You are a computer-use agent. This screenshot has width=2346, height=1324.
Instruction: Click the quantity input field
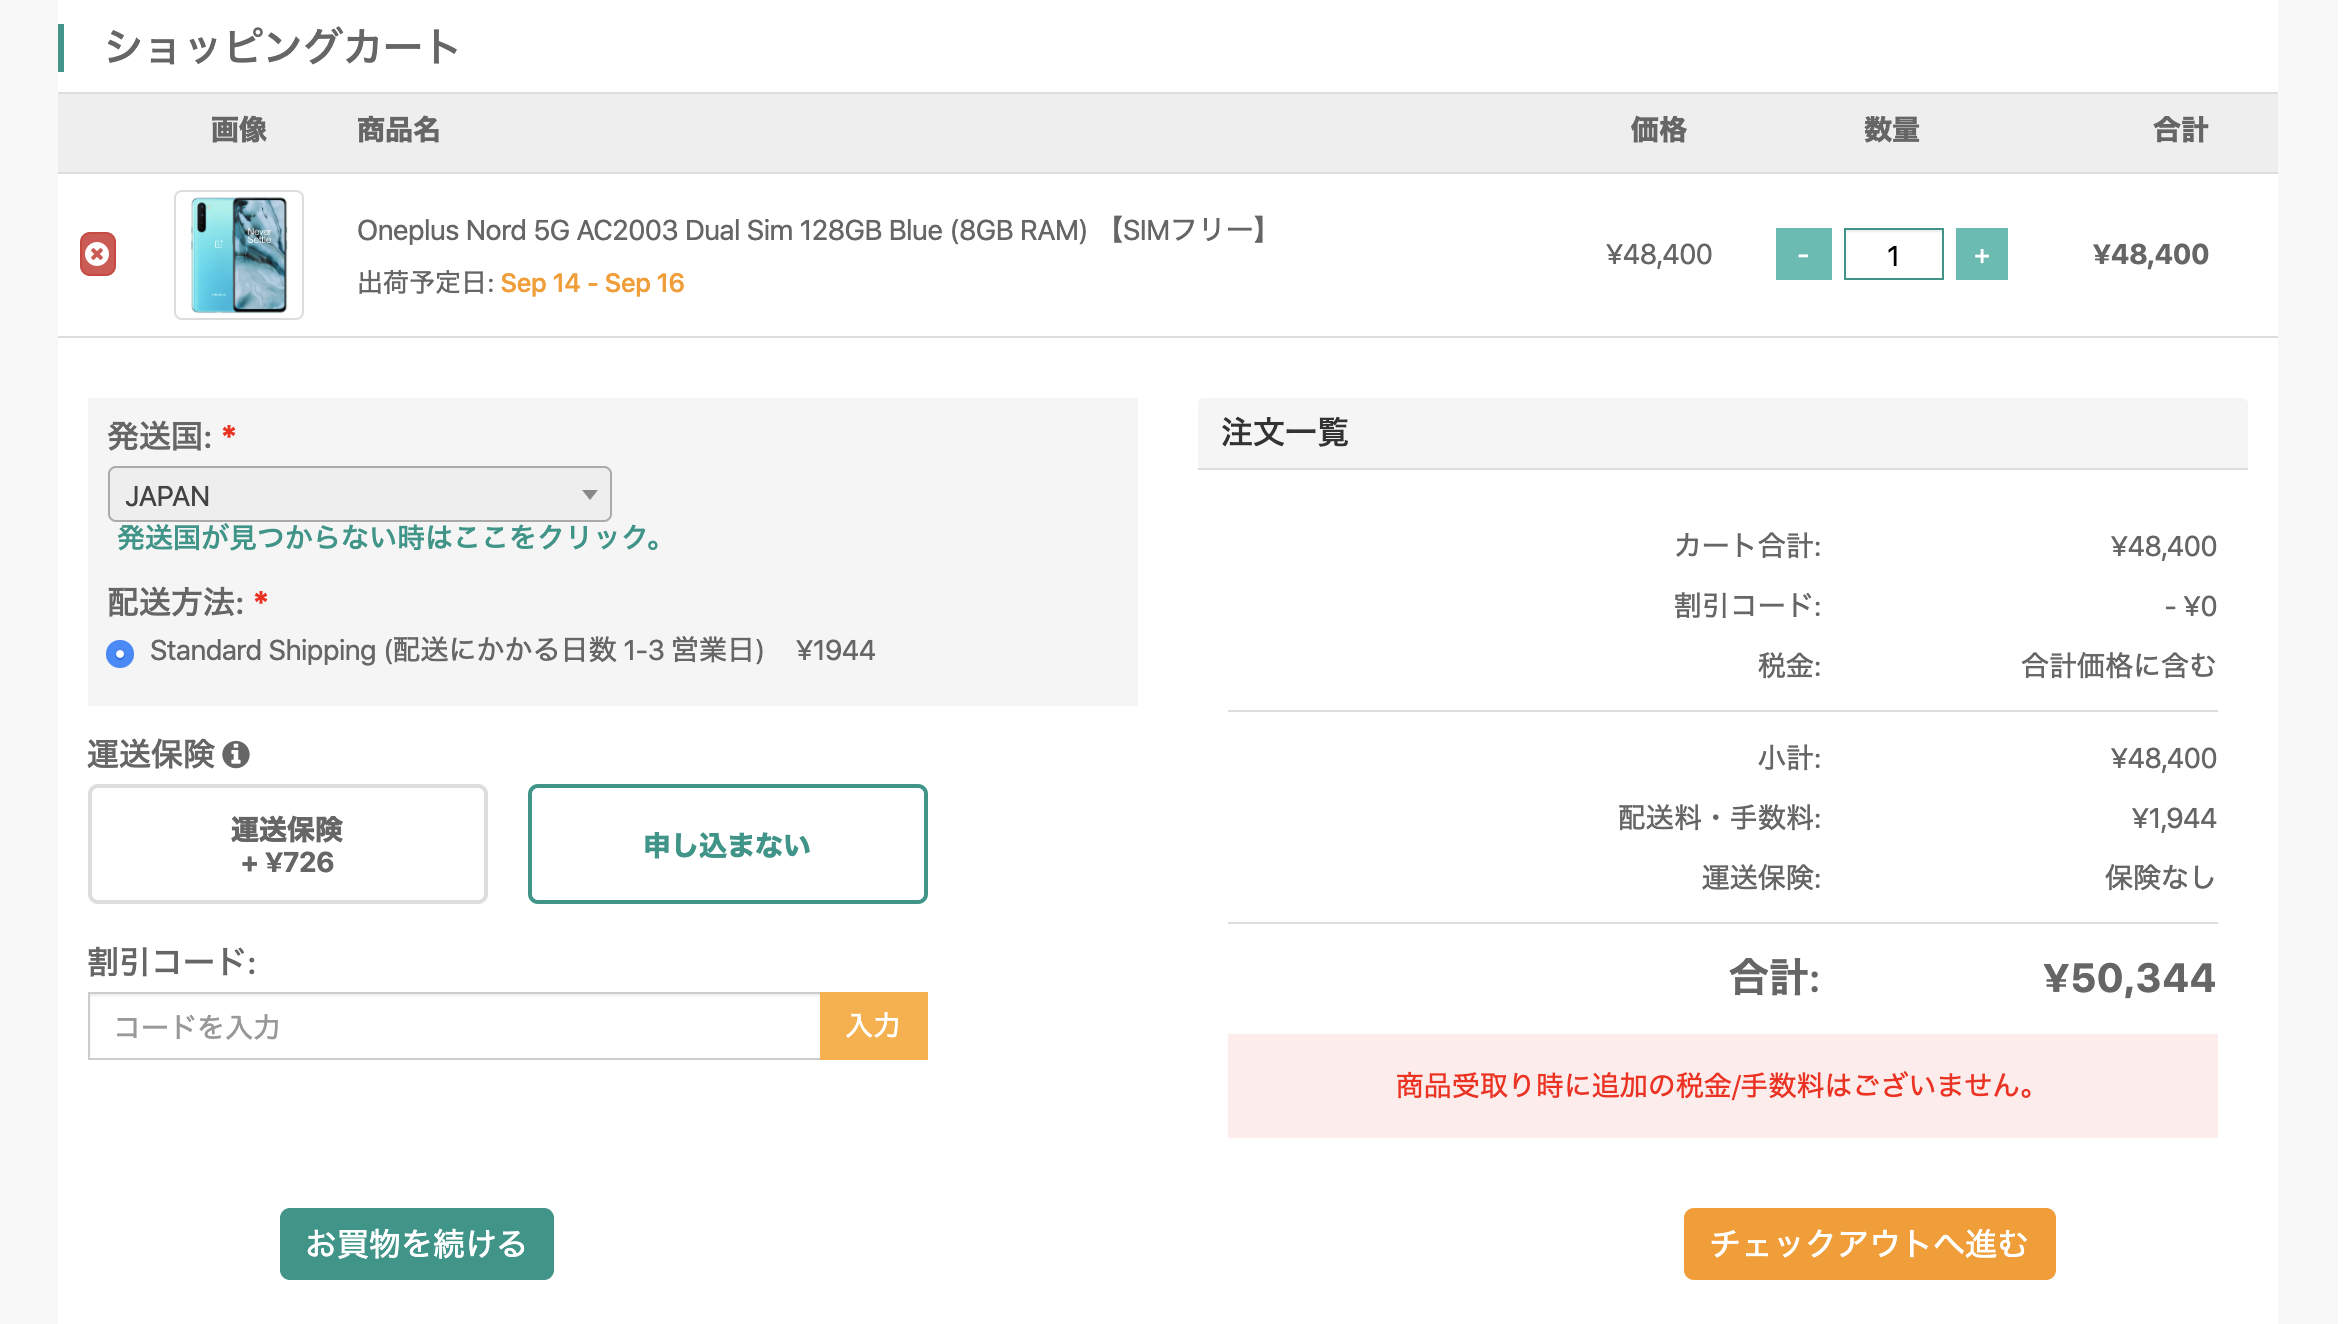(x=1893, y=254)
